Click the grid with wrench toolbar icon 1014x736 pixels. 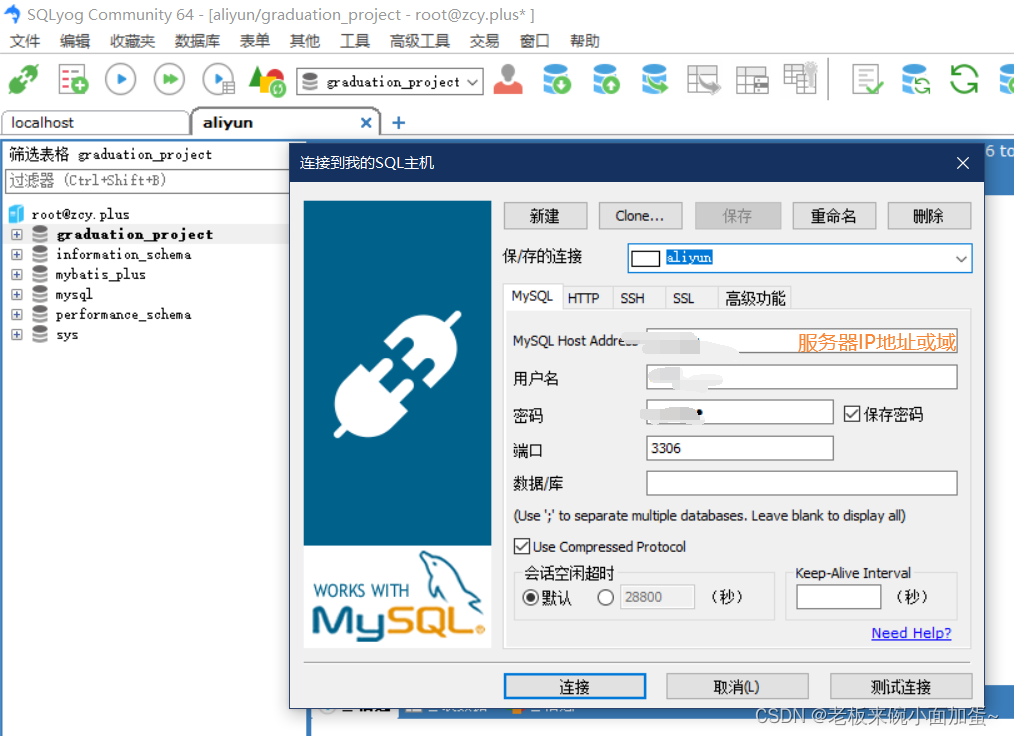pos(801,78)
